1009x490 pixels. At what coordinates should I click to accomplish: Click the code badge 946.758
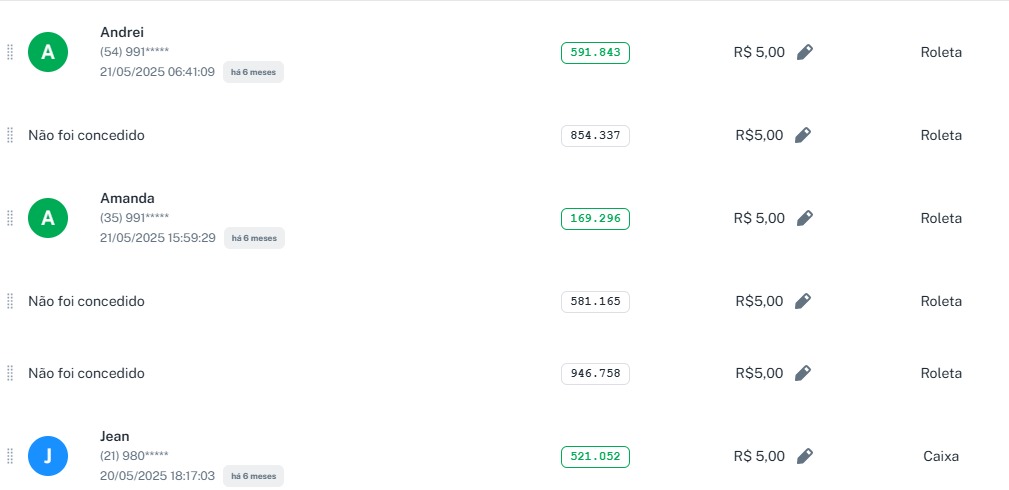(x=595, y=373)
